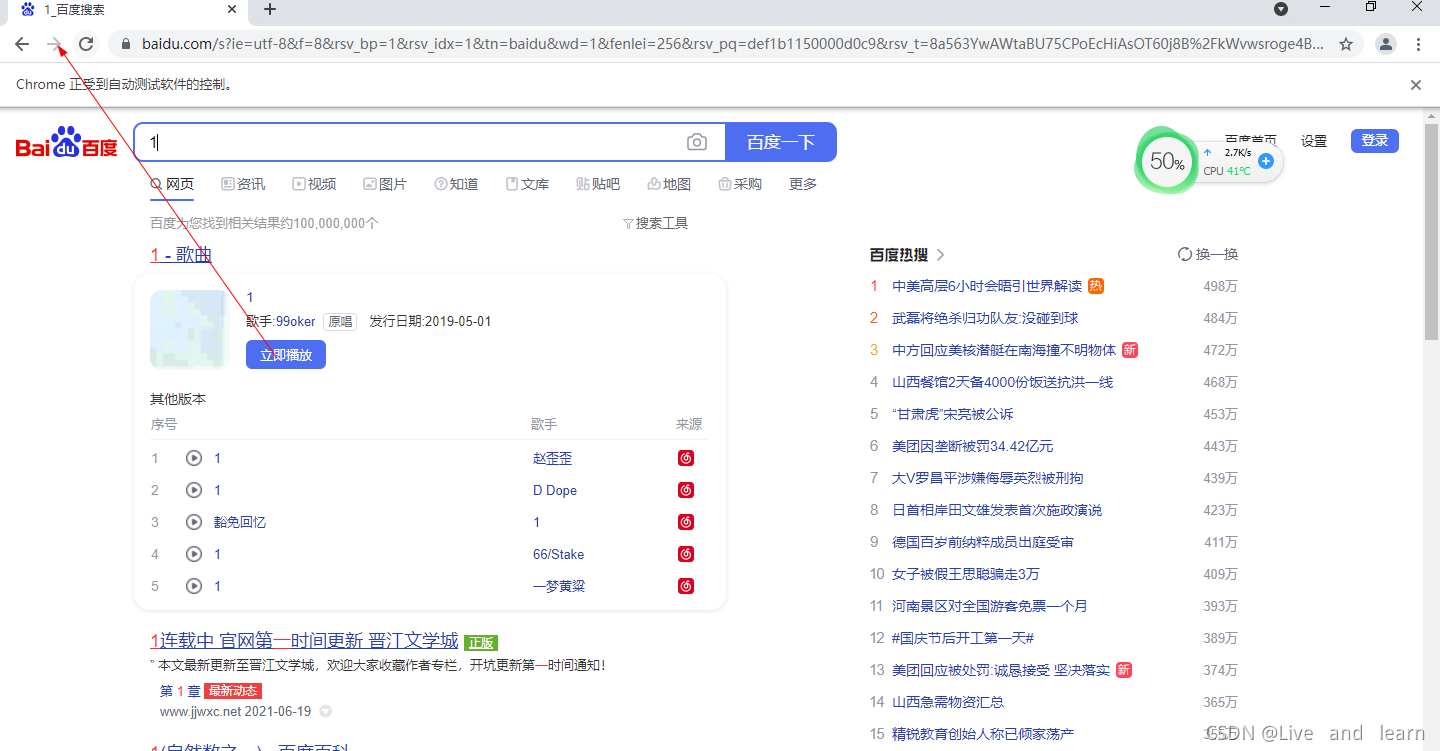
Task: Open singer link 一梦黄粱
Action: click(x=559, y=586)
